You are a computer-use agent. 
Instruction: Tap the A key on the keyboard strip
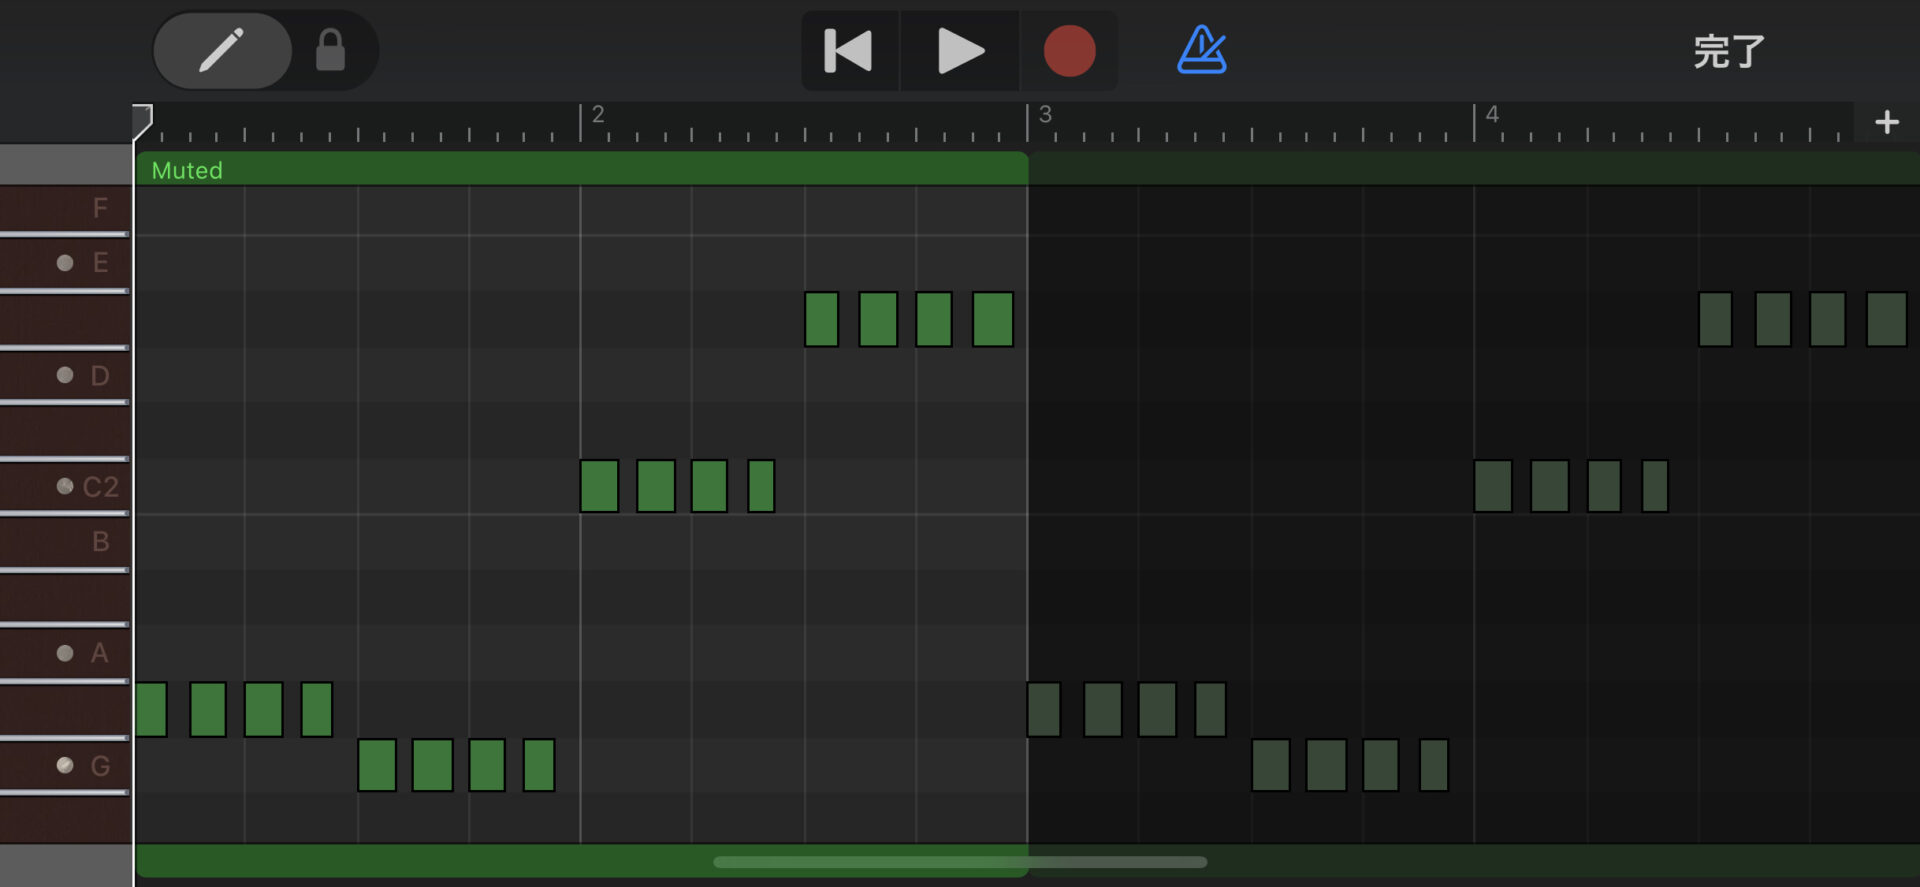pos(66,653)
